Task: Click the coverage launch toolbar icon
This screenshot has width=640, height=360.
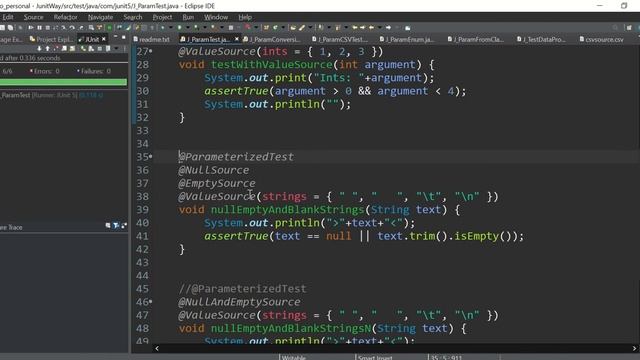Action: (x=196, y=27)
